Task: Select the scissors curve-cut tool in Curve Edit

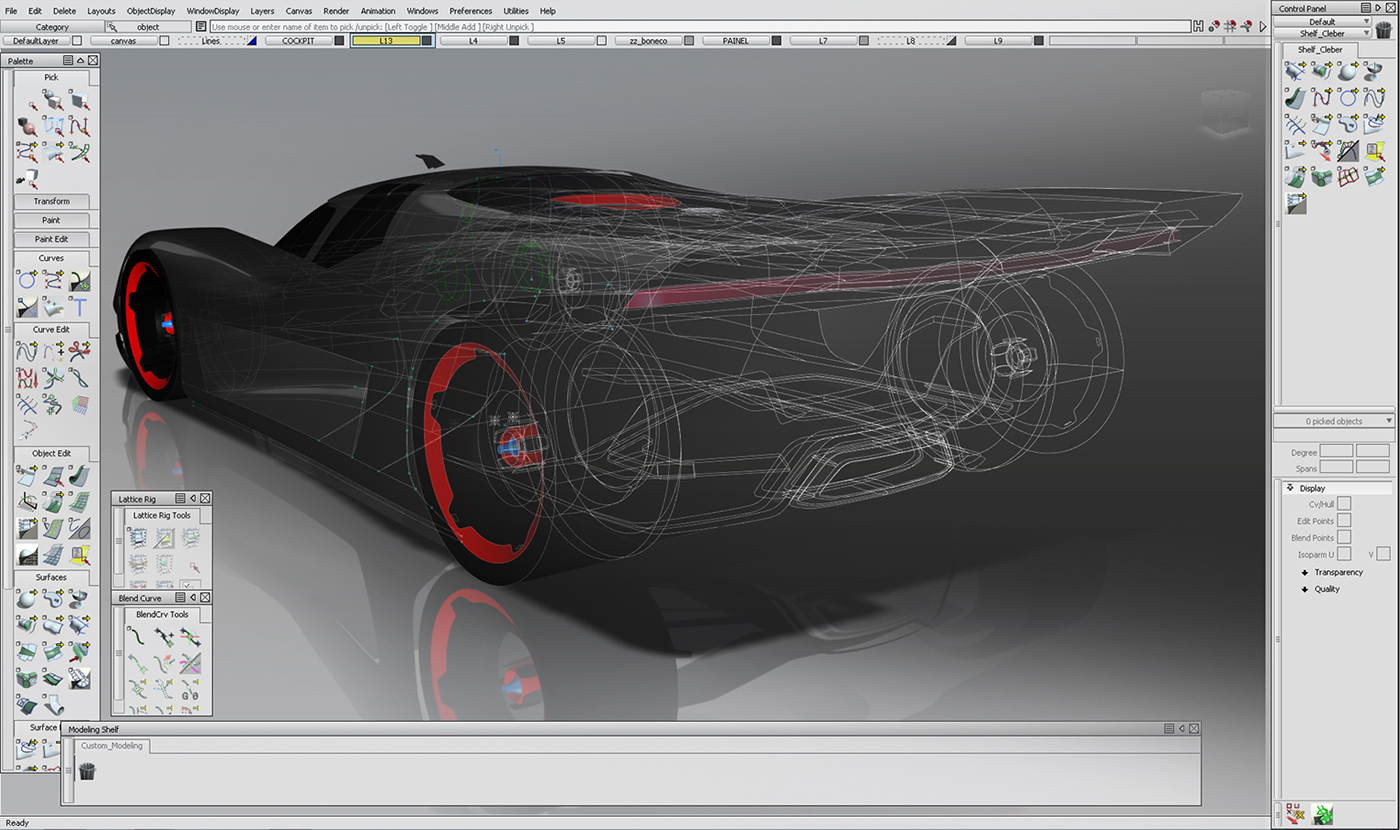Action: point(80,351)
